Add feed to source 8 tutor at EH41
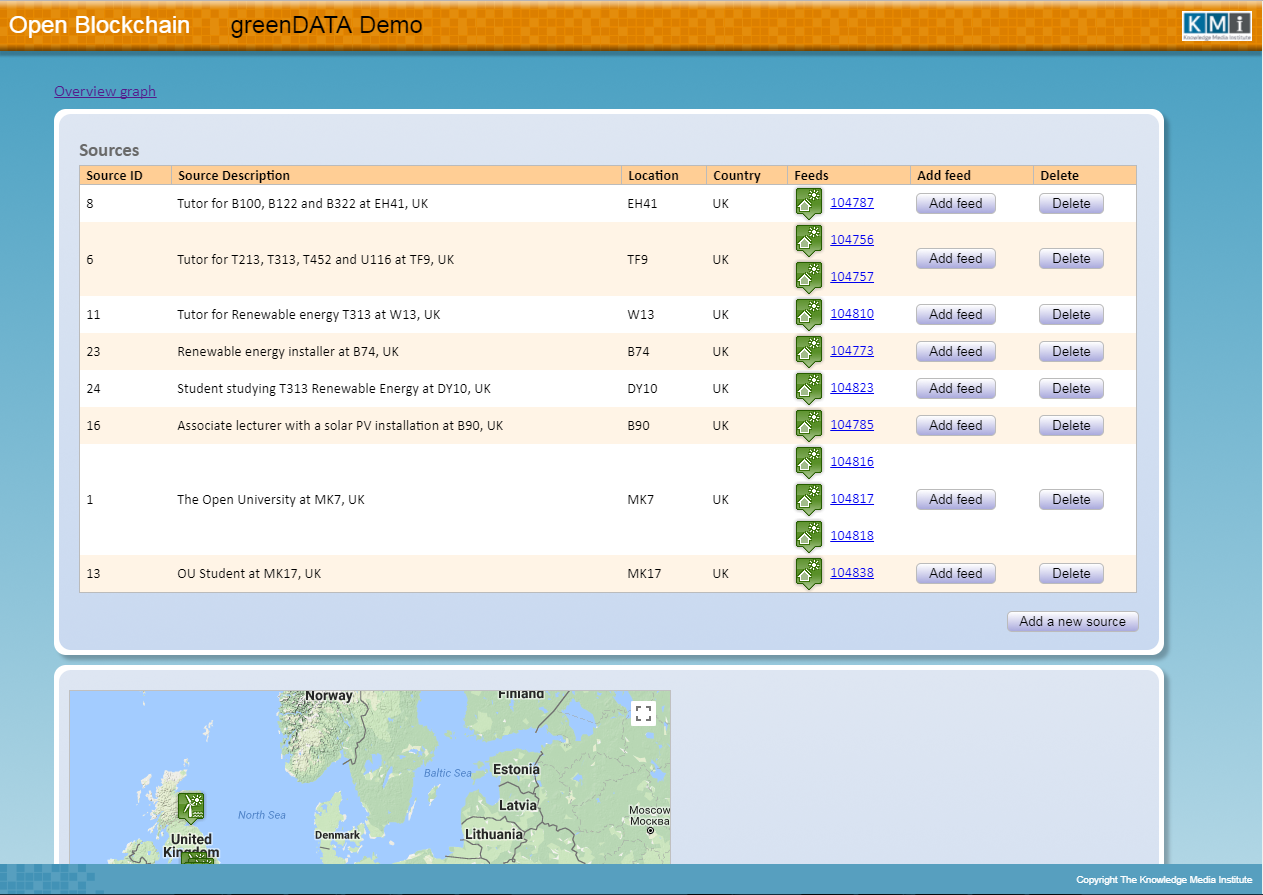This screenshot has width=1263, height=895. pyautogui.click(x=955, y=203)
